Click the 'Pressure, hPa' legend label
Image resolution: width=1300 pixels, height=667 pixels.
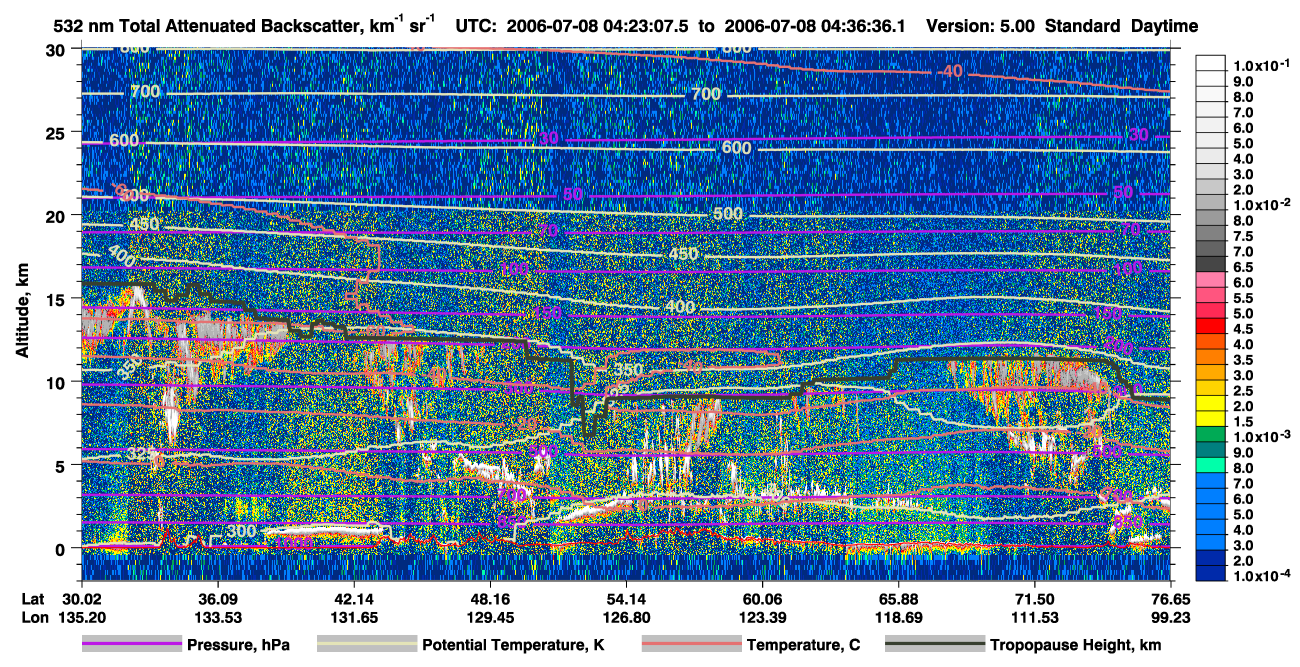240,646
